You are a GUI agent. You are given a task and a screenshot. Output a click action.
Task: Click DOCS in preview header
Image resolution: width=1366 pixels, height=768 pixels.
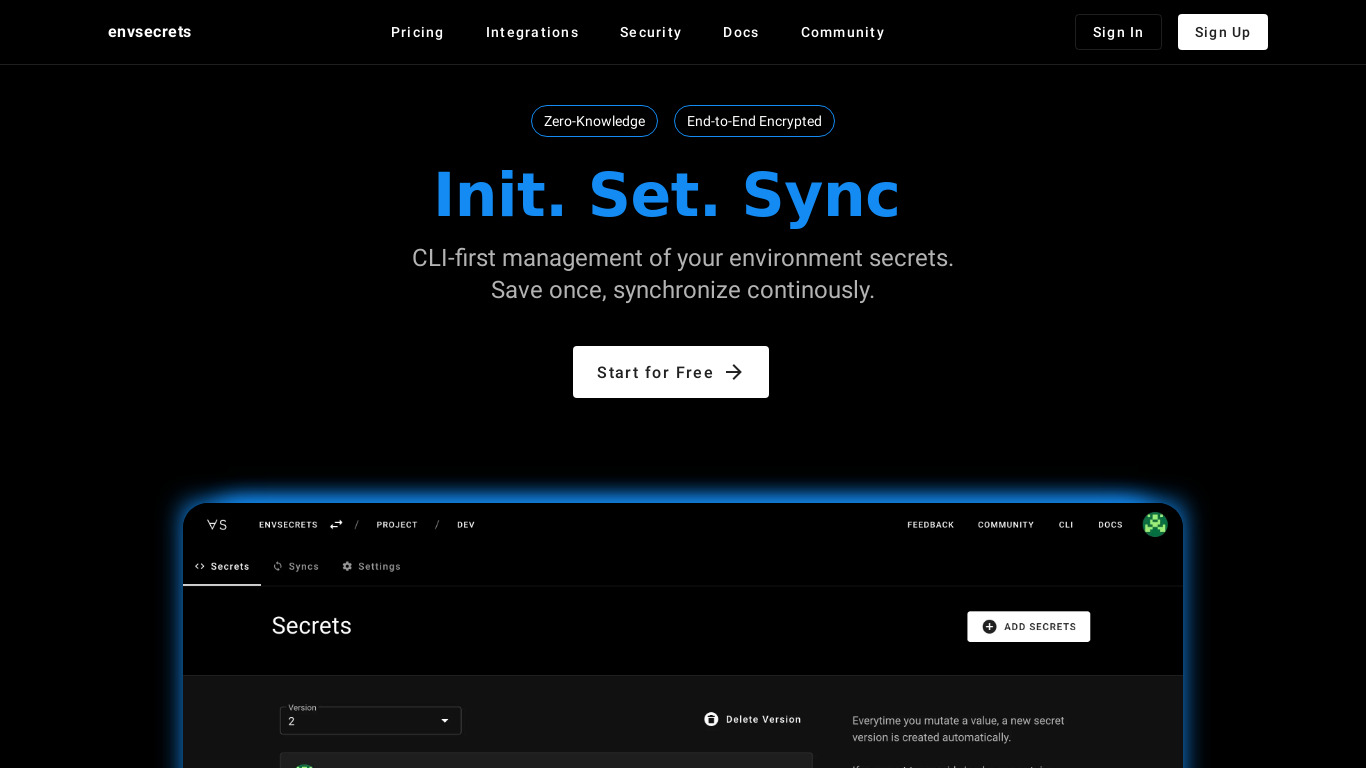pos(1110,525)
